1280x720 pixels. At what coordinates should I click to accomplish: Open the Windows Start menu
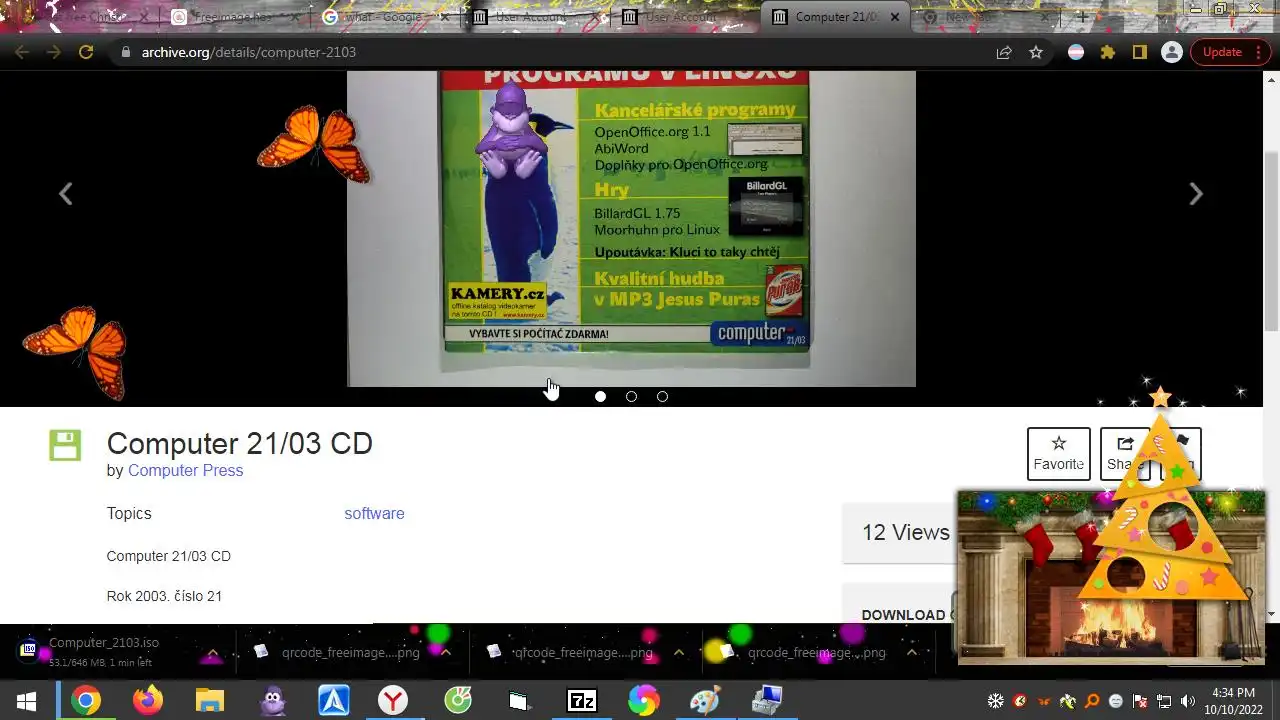pos(26,701)
